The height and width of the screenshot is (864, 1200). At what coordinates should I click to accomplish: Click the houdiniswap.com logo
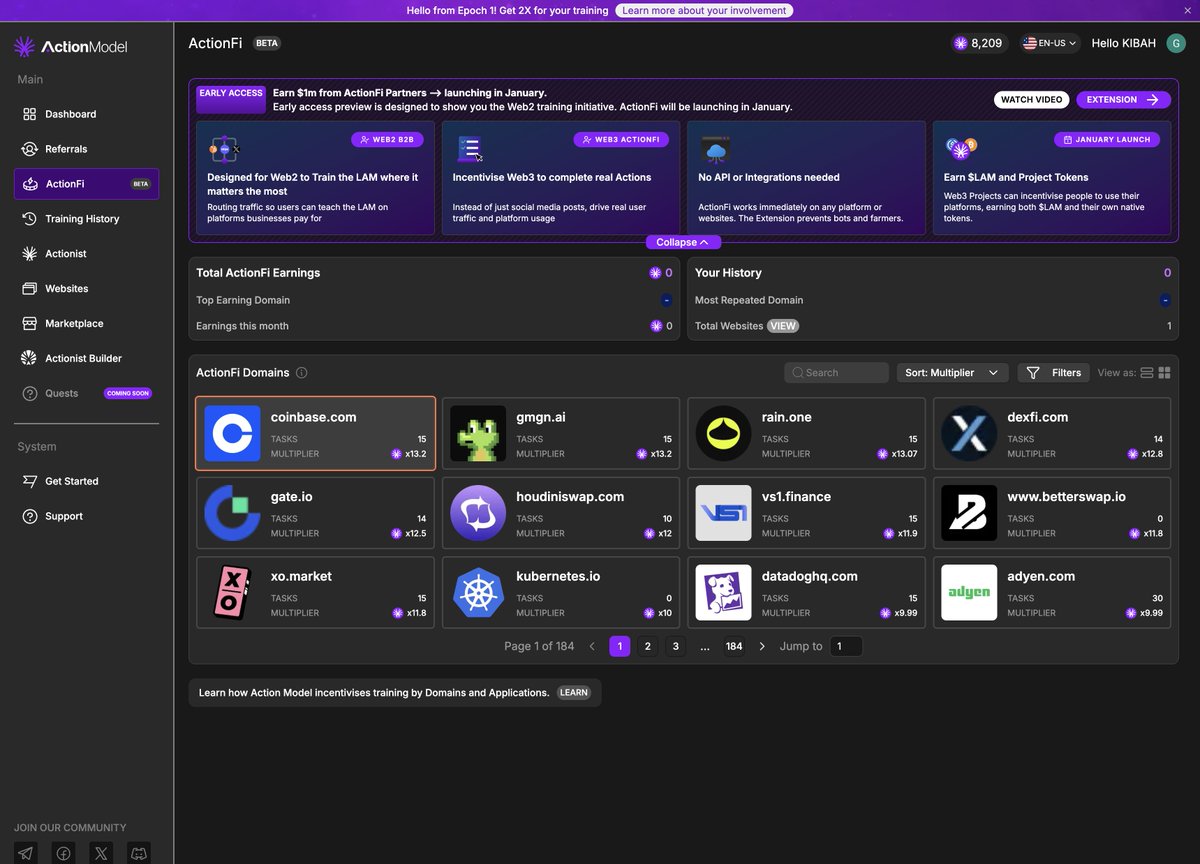coord(478,513)
